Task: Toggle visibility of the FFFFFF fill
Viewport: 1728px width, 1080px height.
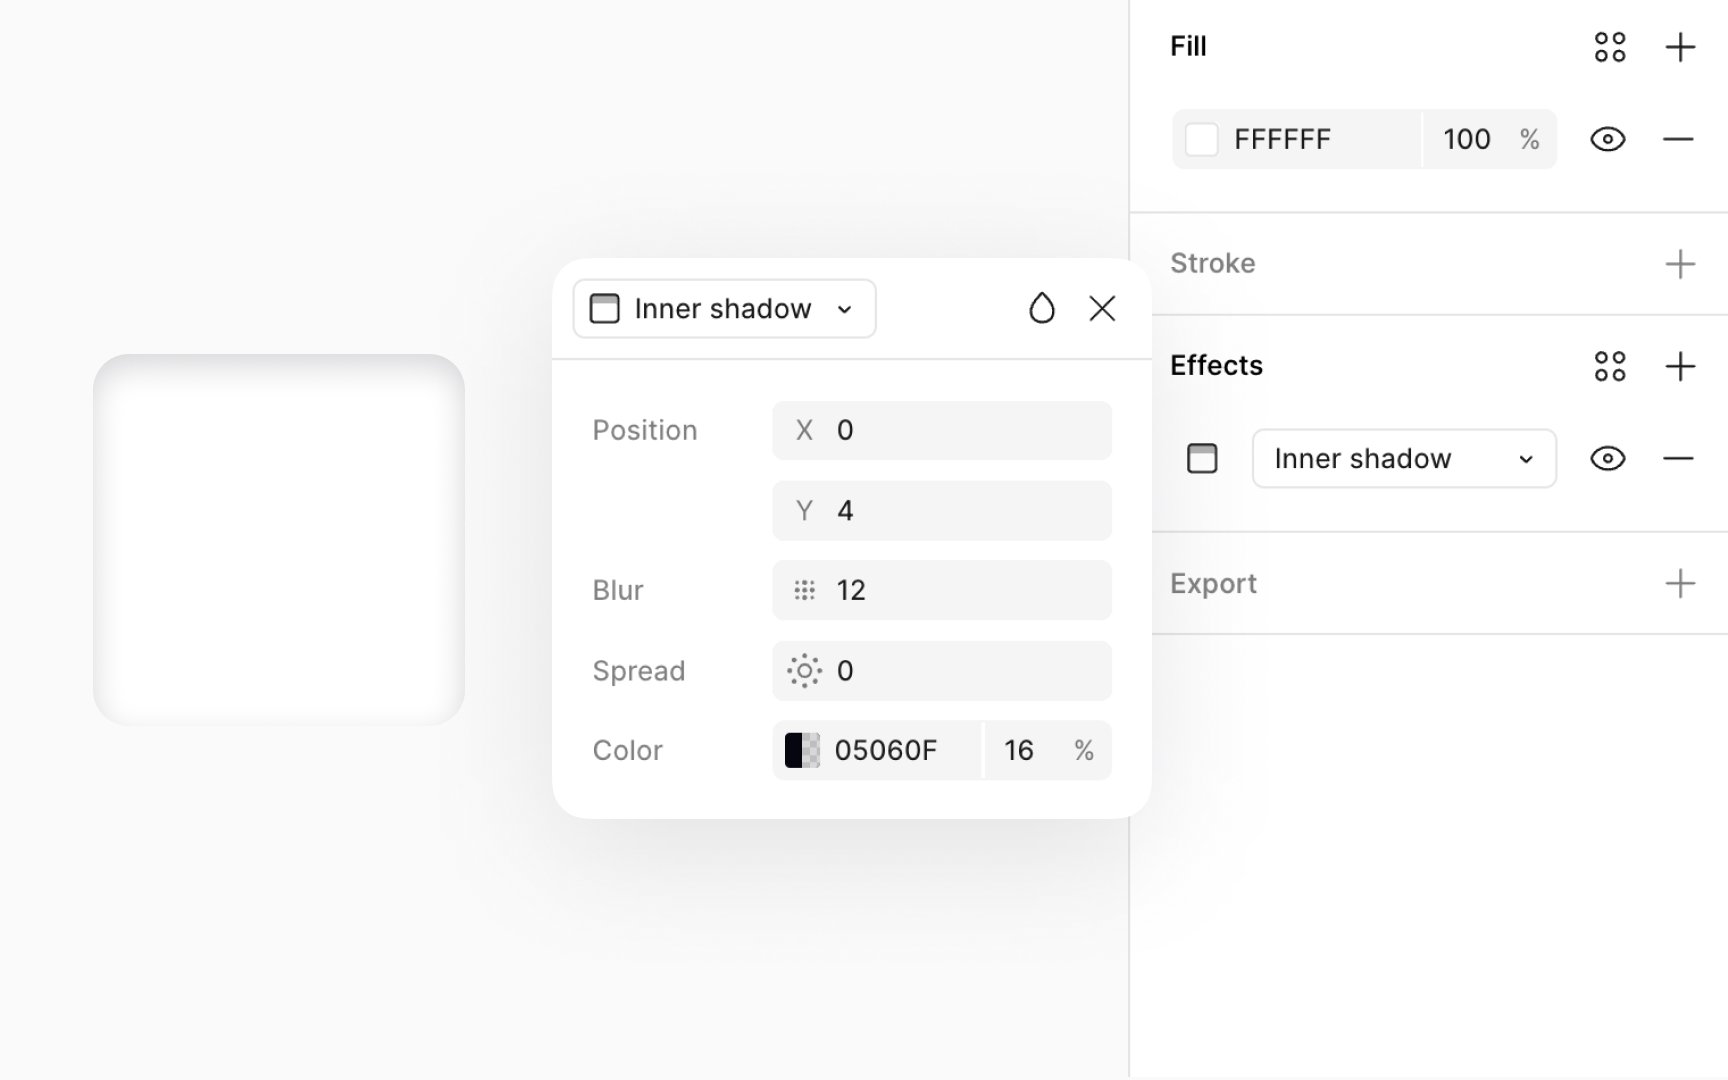Action: 1608,139
